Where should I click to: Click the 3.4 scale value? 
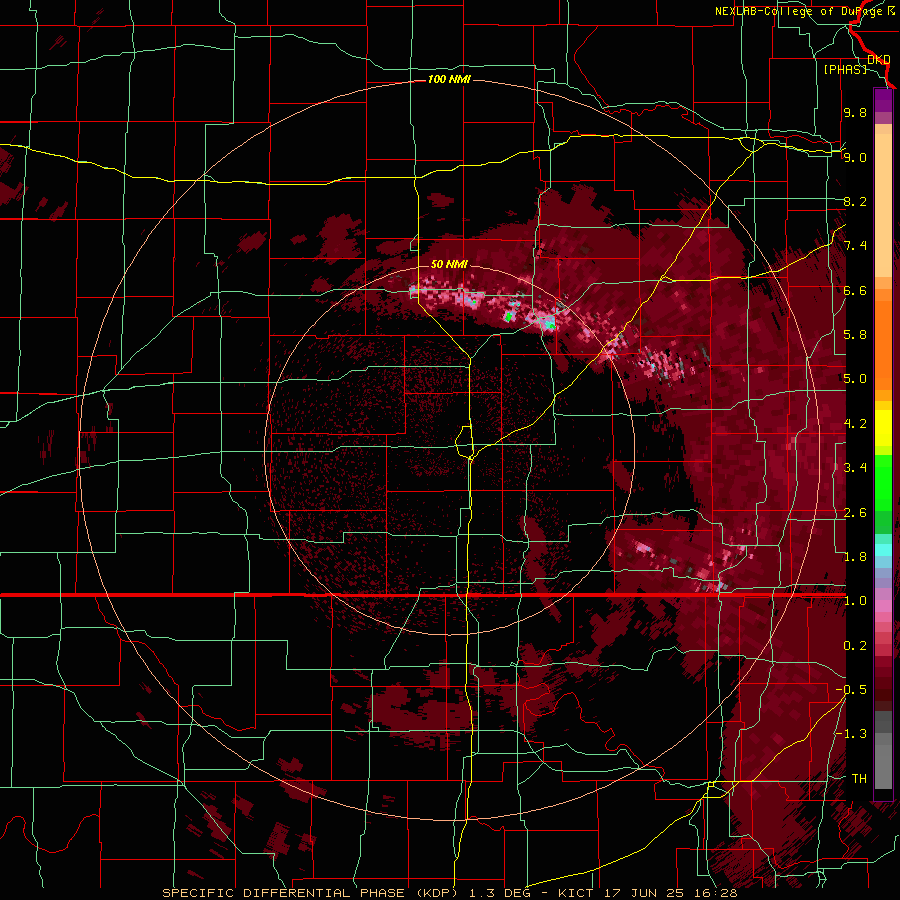point(855,468)
